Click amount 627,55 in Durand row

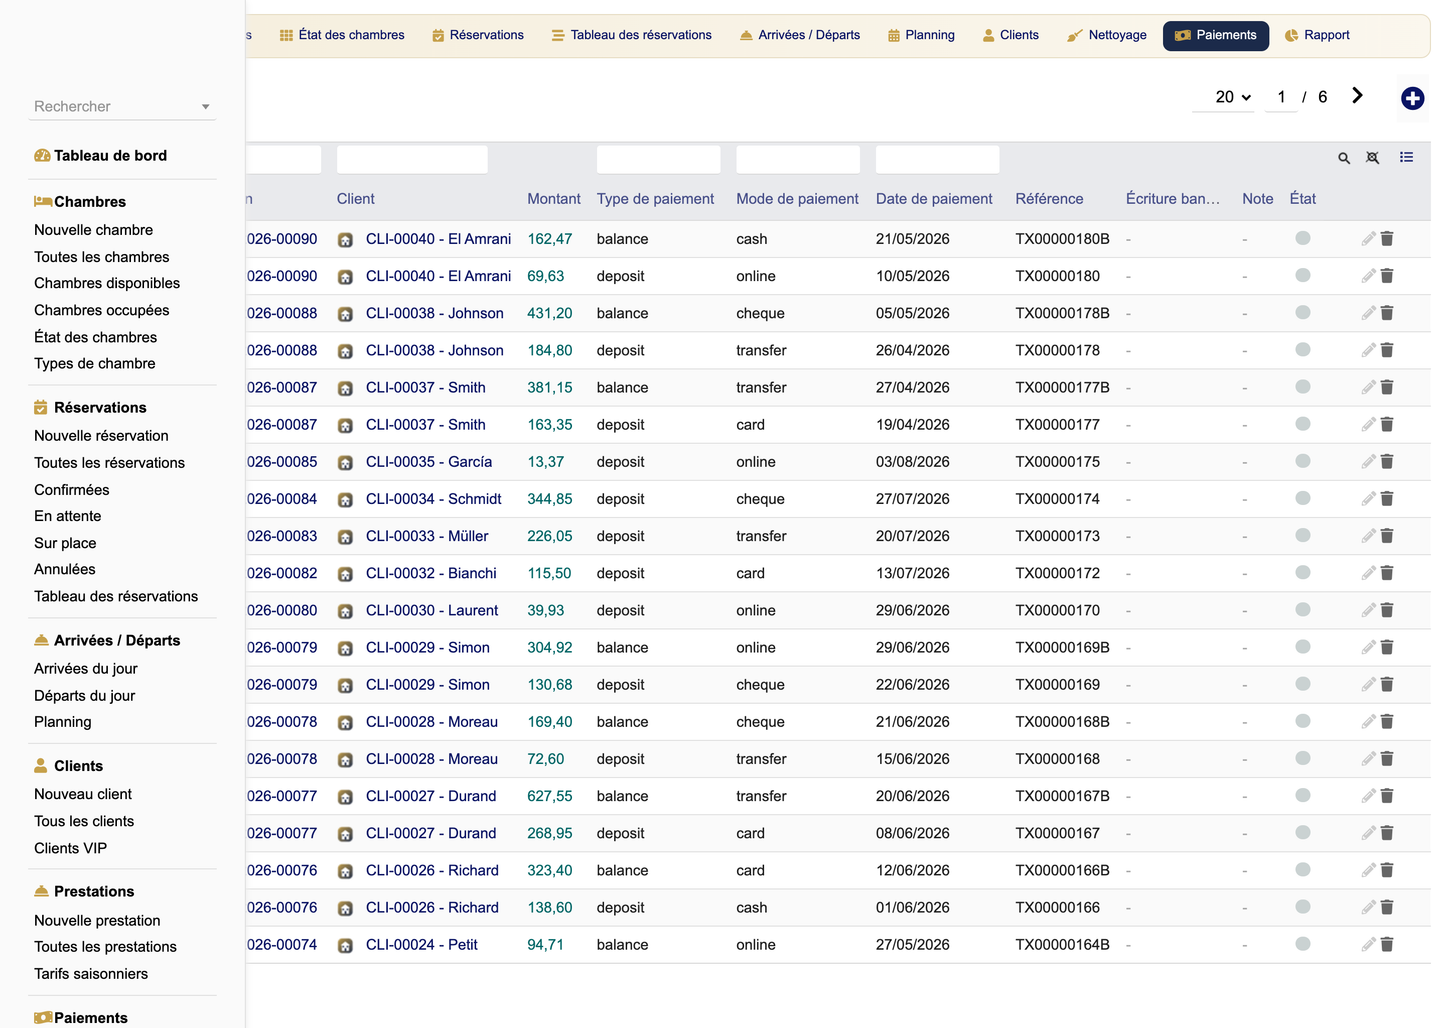pos(550,796)
